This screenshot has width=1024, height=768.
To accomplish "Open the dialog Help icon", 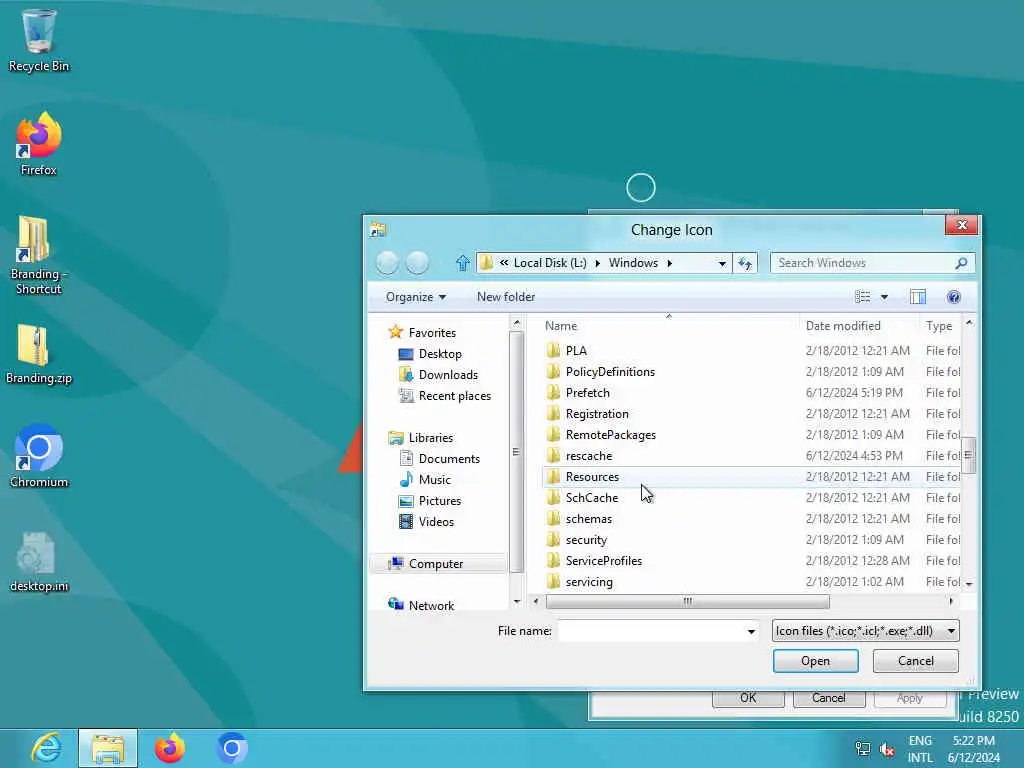I will 953,297.
